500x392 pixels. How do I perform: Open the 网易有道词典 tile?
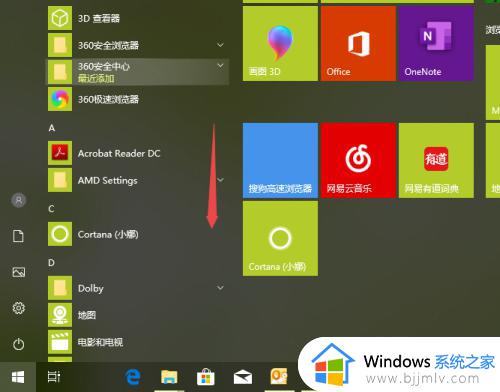pos(436,160)
